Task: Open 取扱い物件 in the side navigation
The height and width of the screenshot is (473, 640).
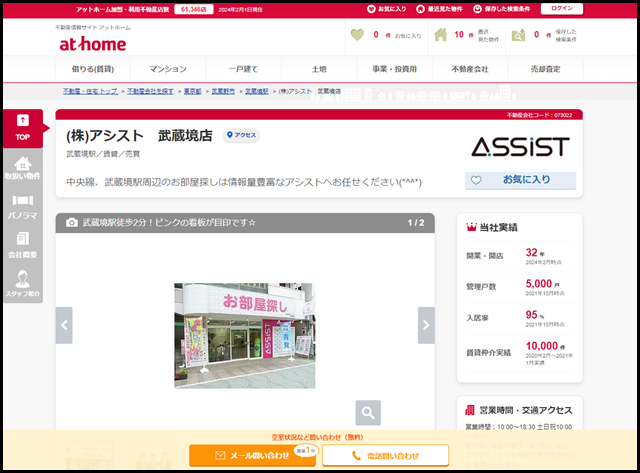Action: tap(23, 168)
